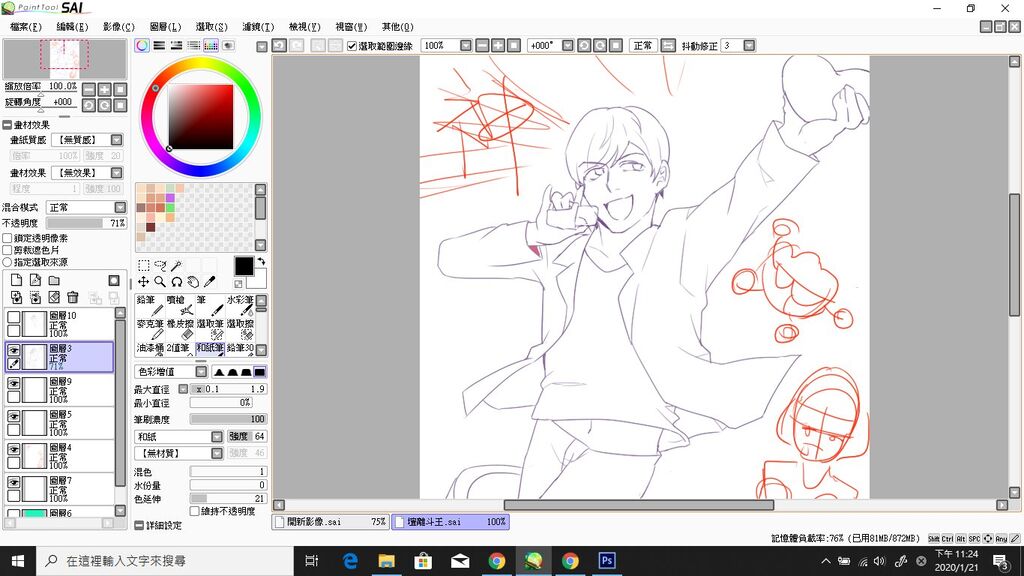Select the 噴槍 airbrush tool
The height and width of the screenshot is (576, 1024).
179,306
